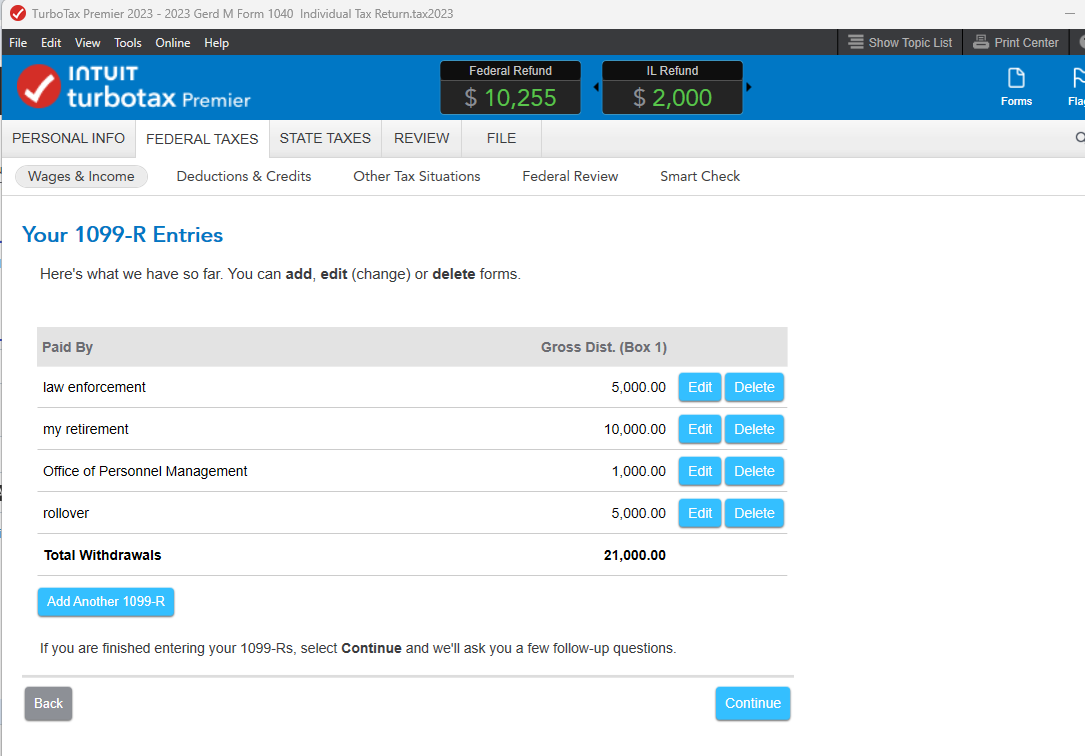Go to the Deductions & Credits section

coord(244,176)
